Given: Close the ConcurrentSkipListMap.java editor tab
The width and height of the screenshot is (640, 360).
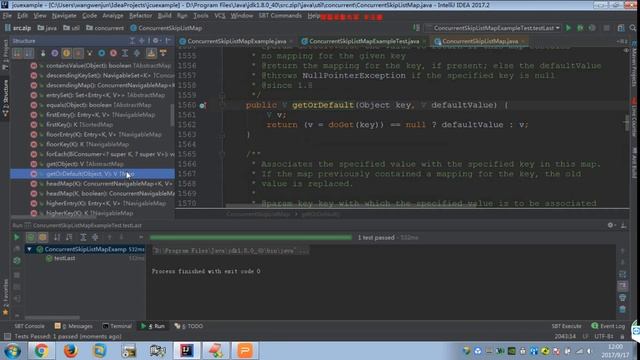Looking at the screenshot, I should pyautogui.click(x=523, y=41).
